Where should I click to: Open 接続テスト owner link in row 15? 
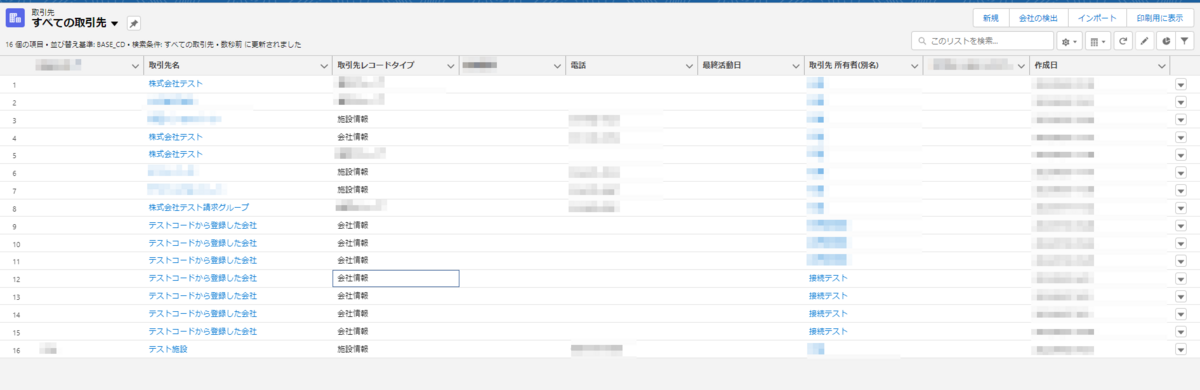click(828, 332)
